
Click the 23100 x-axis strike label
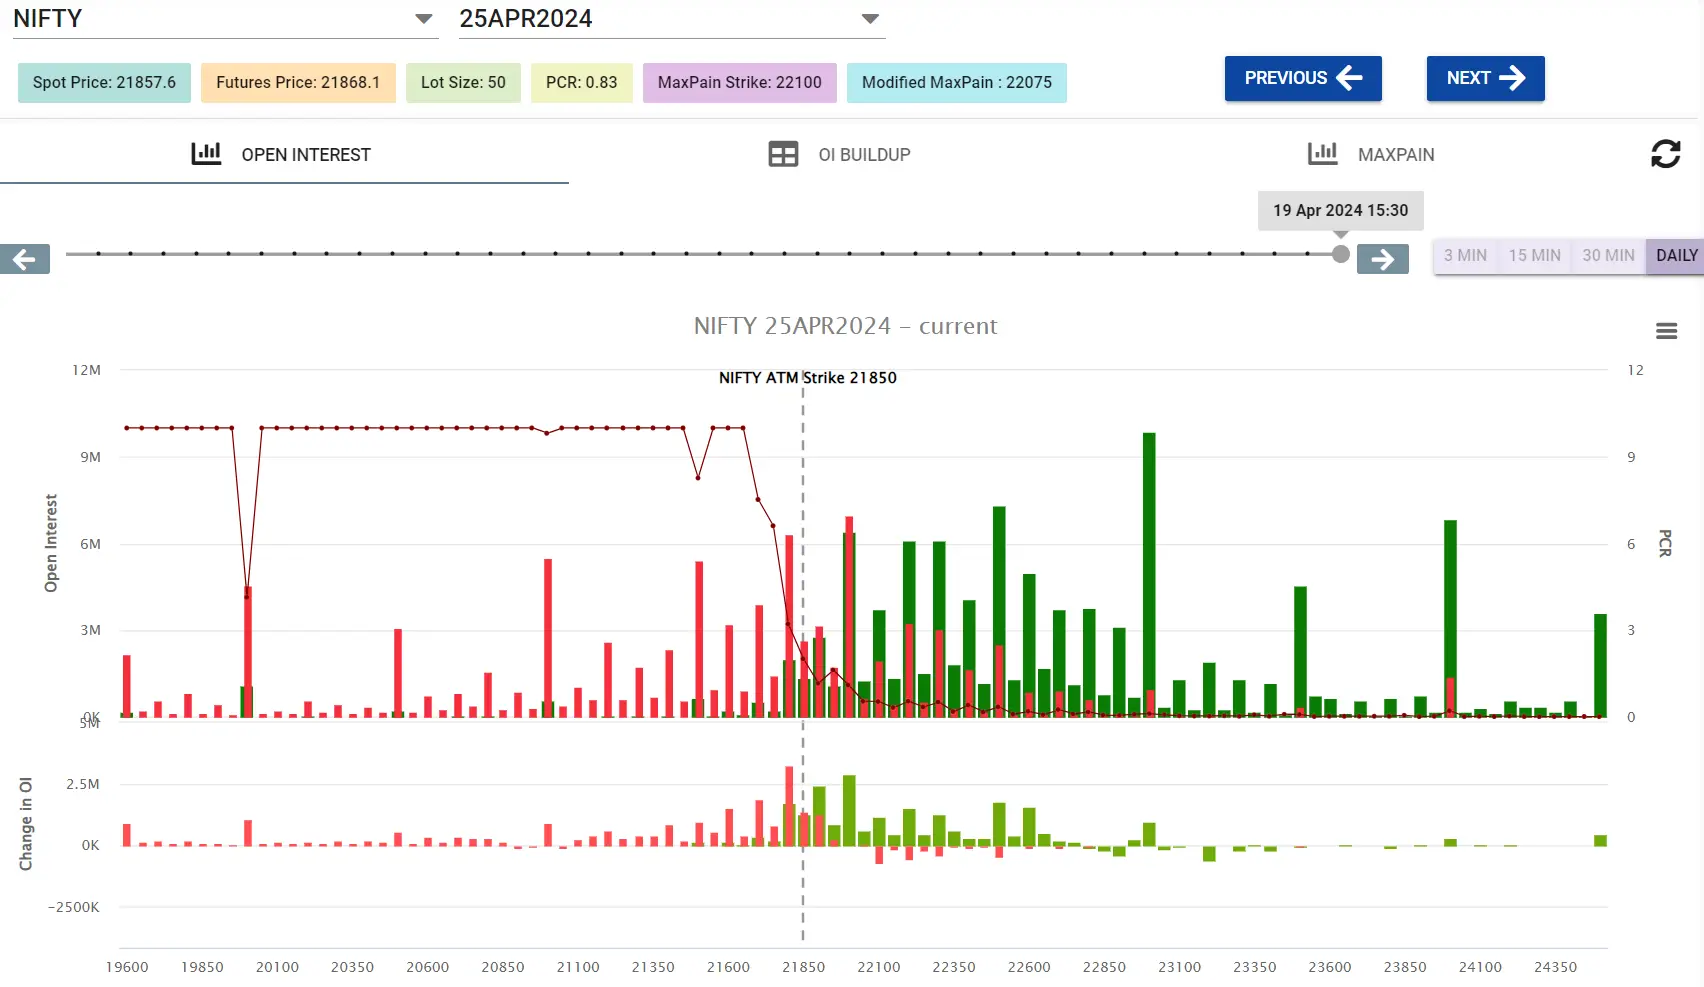(1179, 967)
